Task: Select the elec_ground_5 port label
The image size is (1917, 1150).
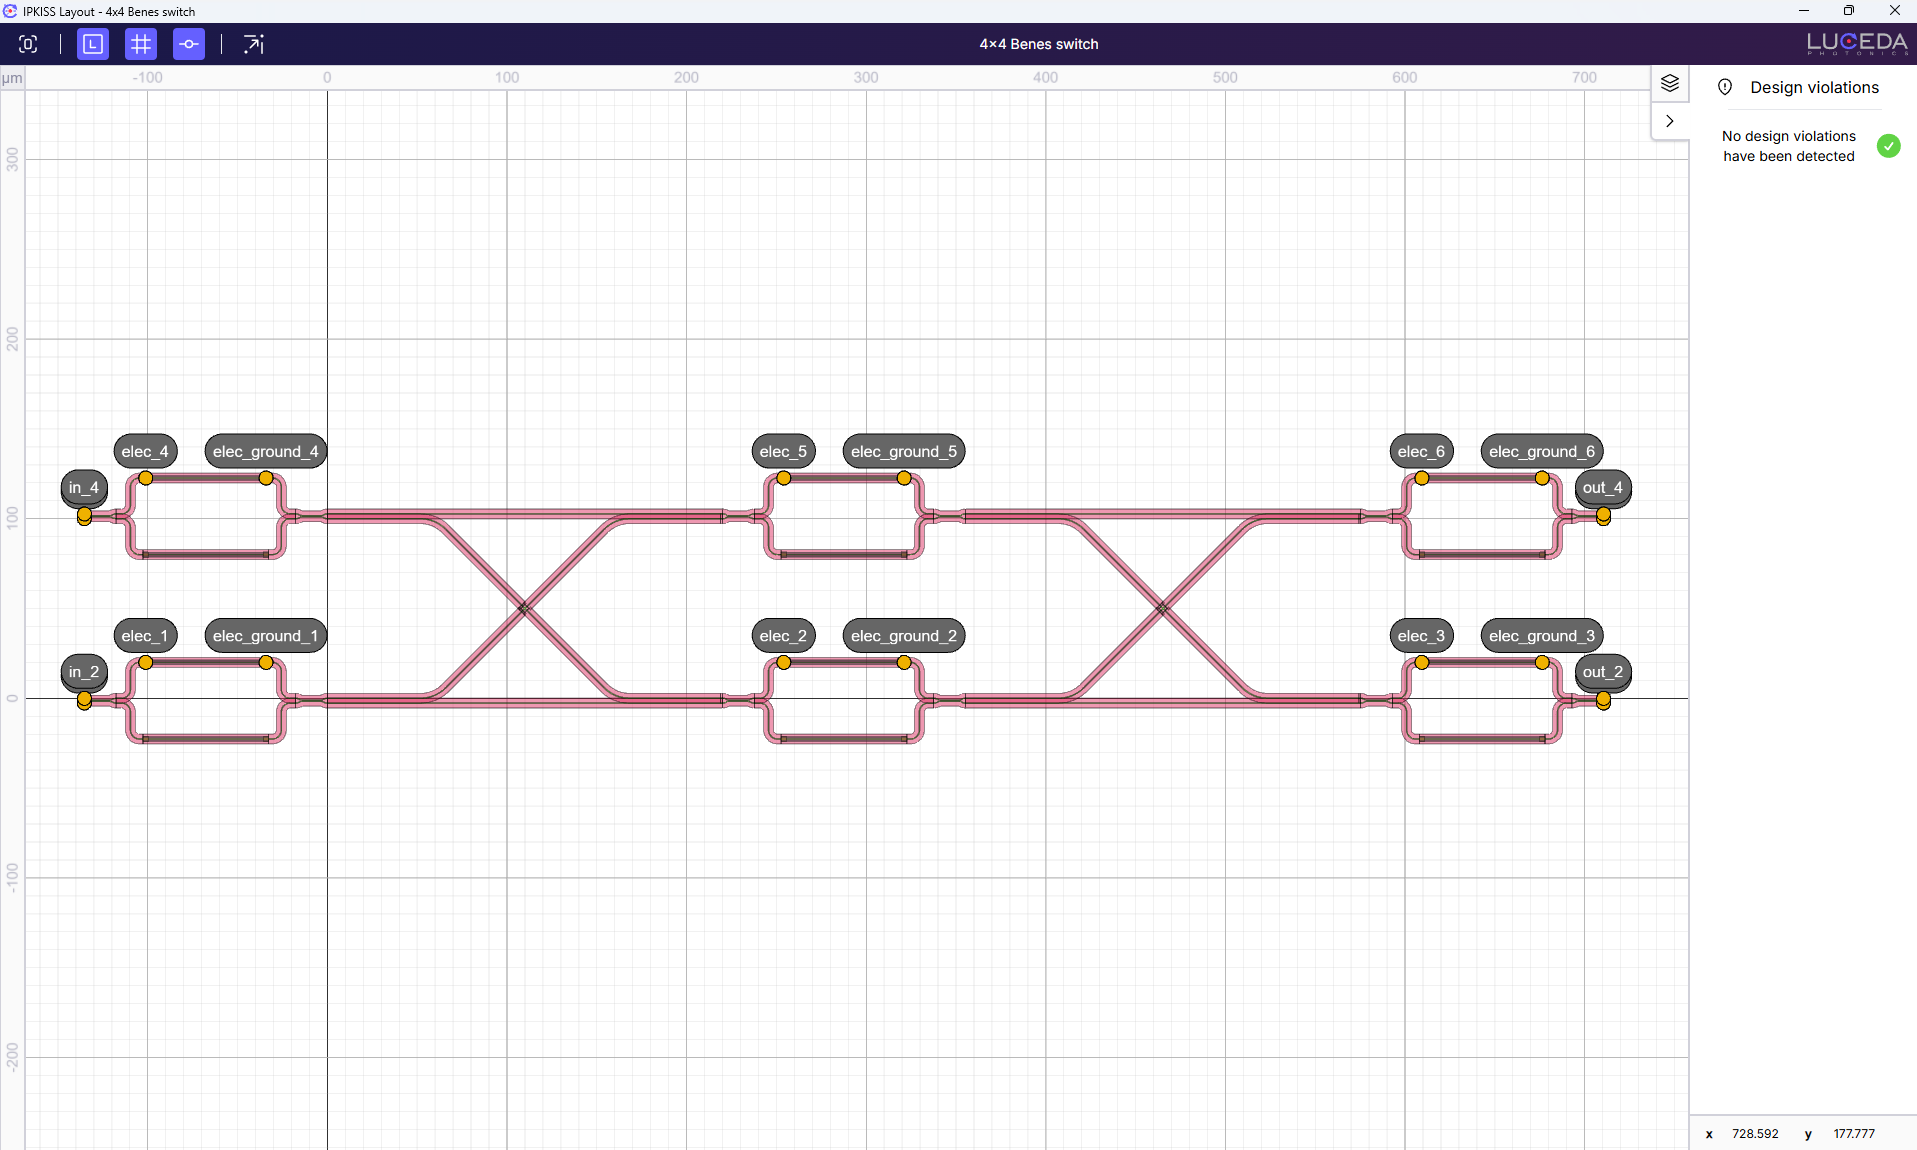Action: point(903,451)
